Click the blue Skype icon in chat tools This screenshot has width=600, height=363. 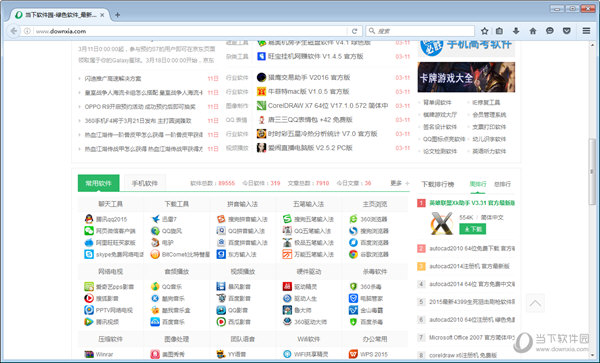point(89,254)
